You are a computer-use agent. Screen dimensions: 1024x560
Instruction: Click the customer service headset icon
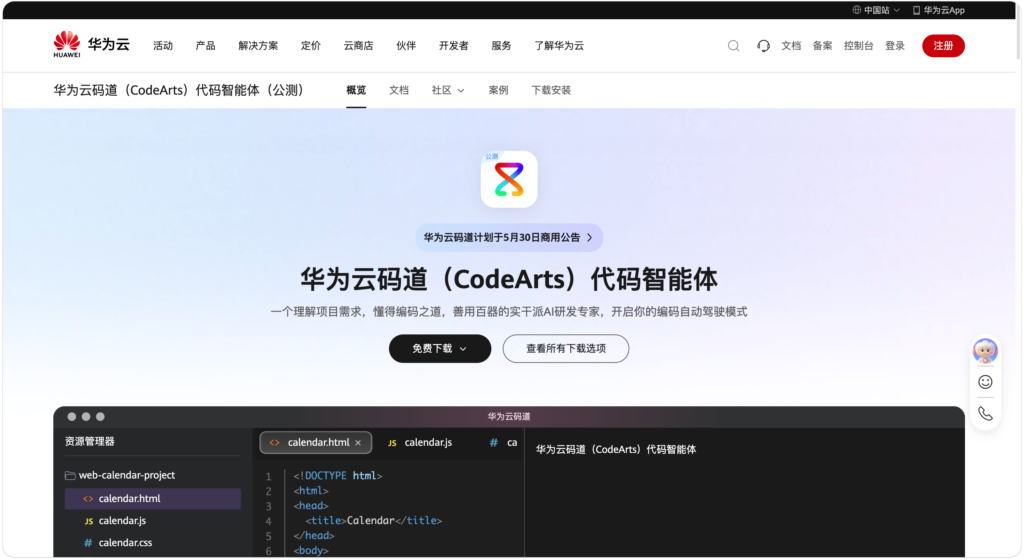coord(763,46)
